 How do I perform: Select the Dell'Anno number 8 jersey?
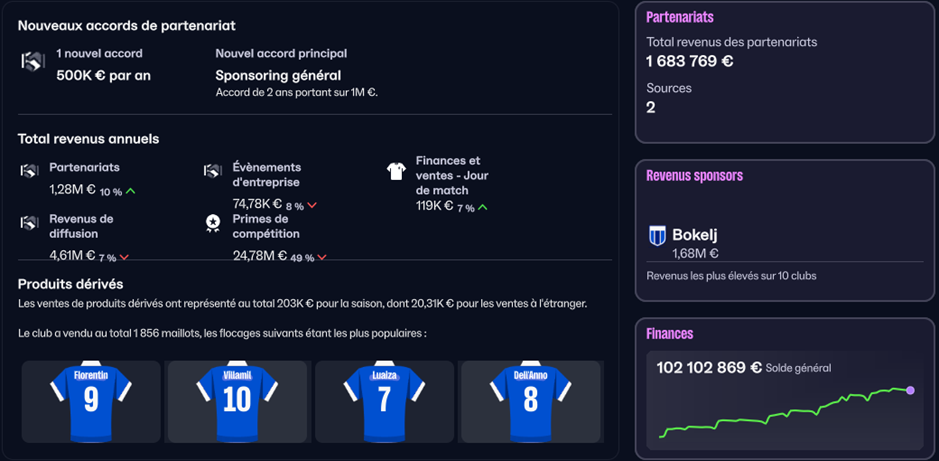pos(530,401)
